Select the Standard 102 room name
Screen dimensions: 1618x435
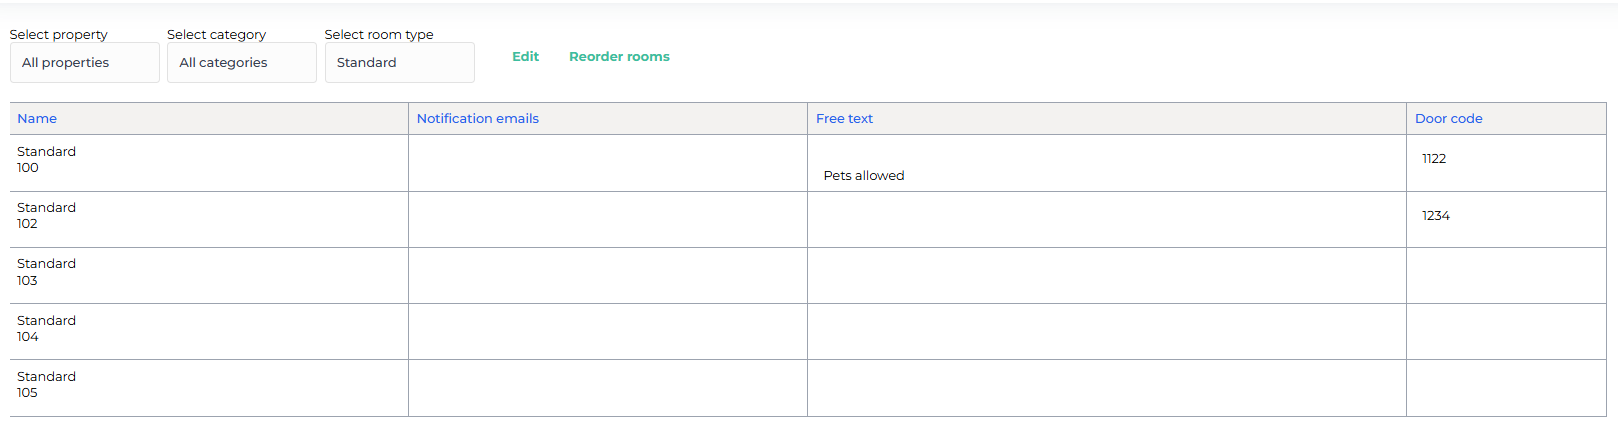point(46,216)
